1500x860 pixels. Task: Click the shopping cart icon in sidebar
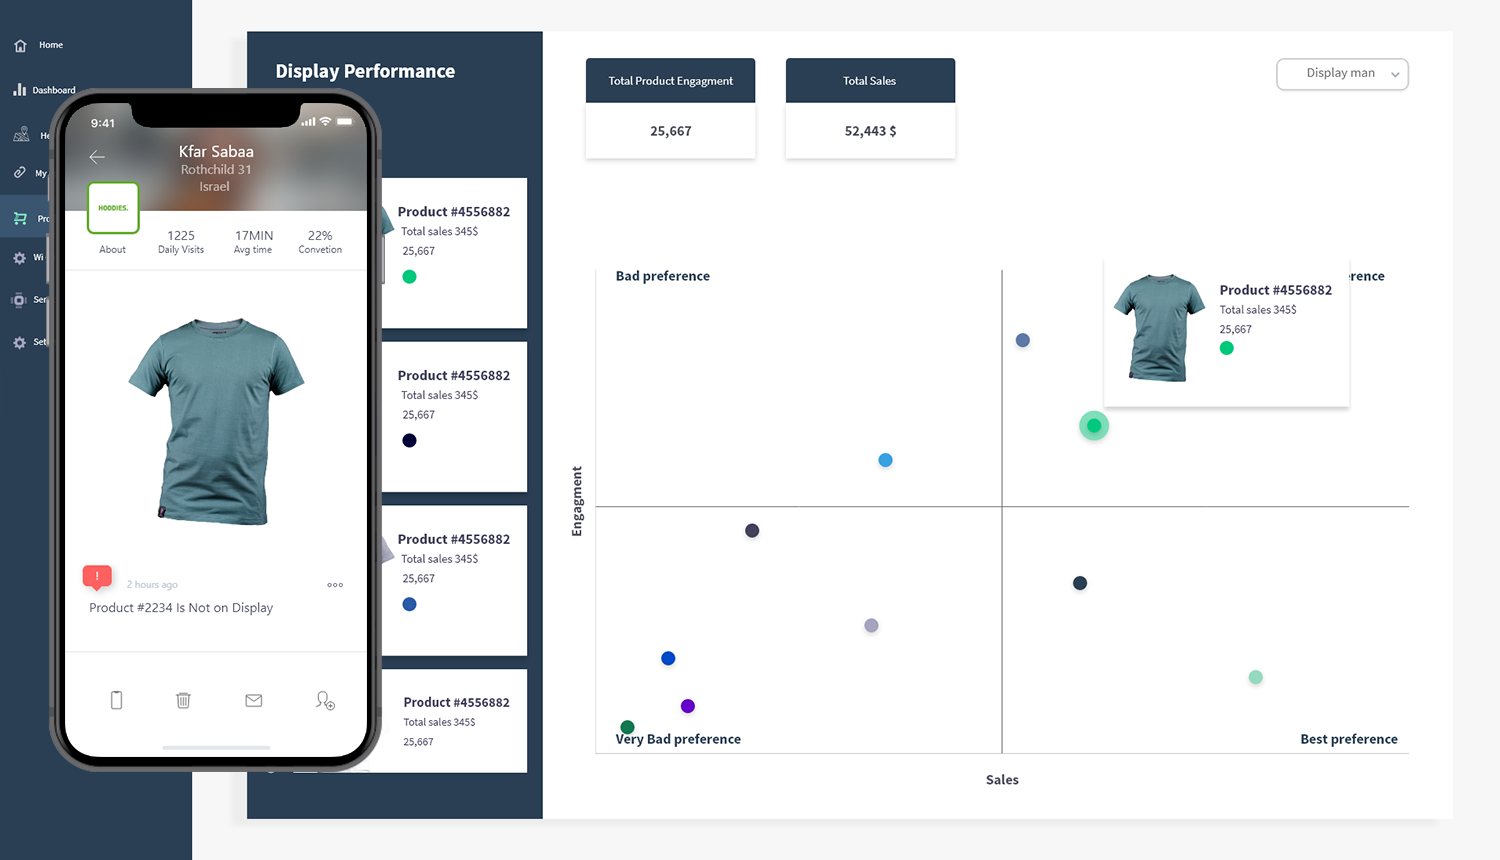tap(20, 218)
